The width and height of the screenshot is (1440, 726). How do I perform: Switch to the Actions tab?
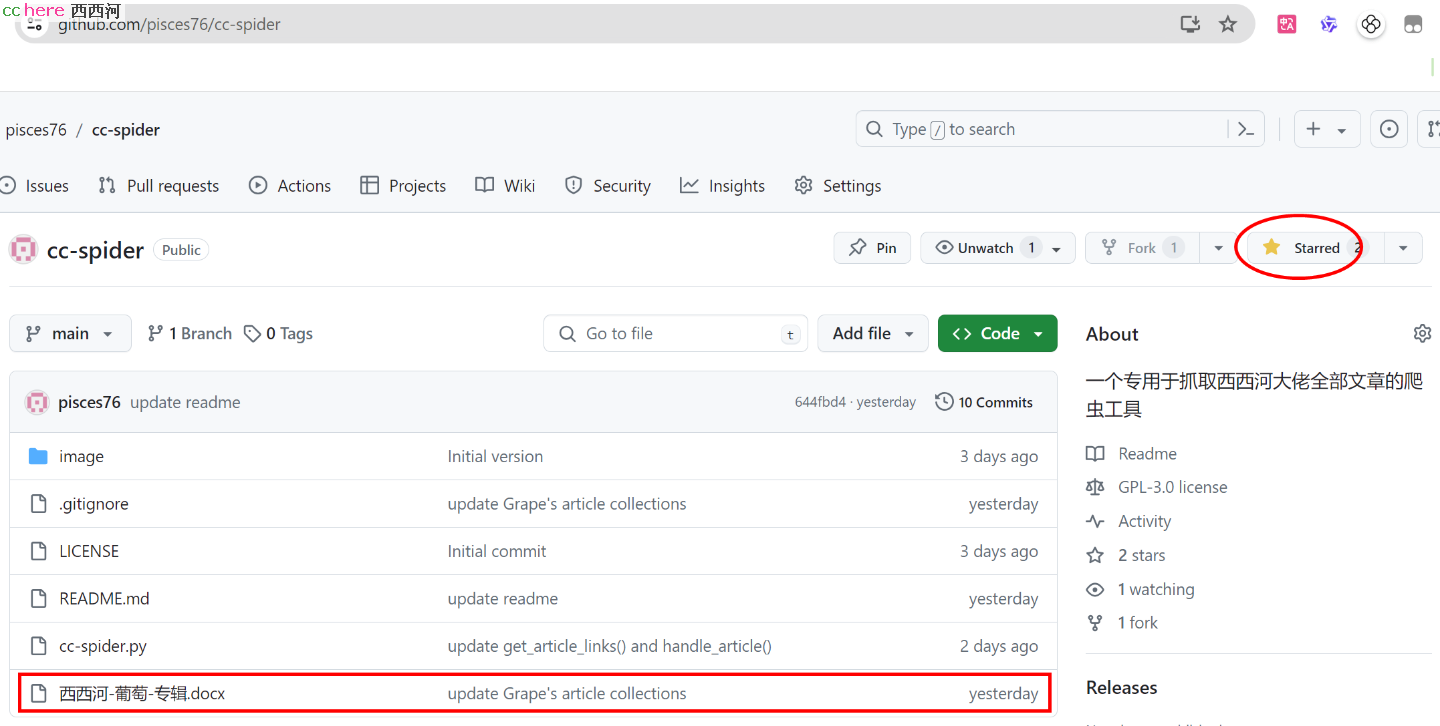pos(290,186)
